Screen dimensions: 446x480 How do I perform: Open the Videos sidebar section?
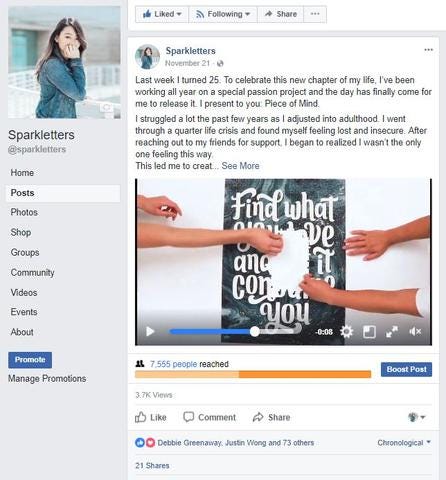[24, 292]
